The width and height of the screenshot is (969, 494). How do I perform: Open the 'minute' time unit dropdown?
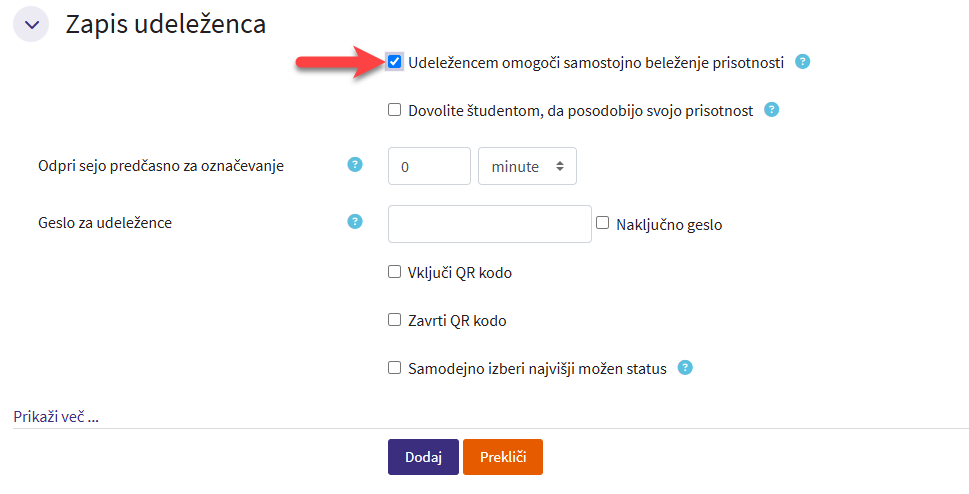[528, 166]
